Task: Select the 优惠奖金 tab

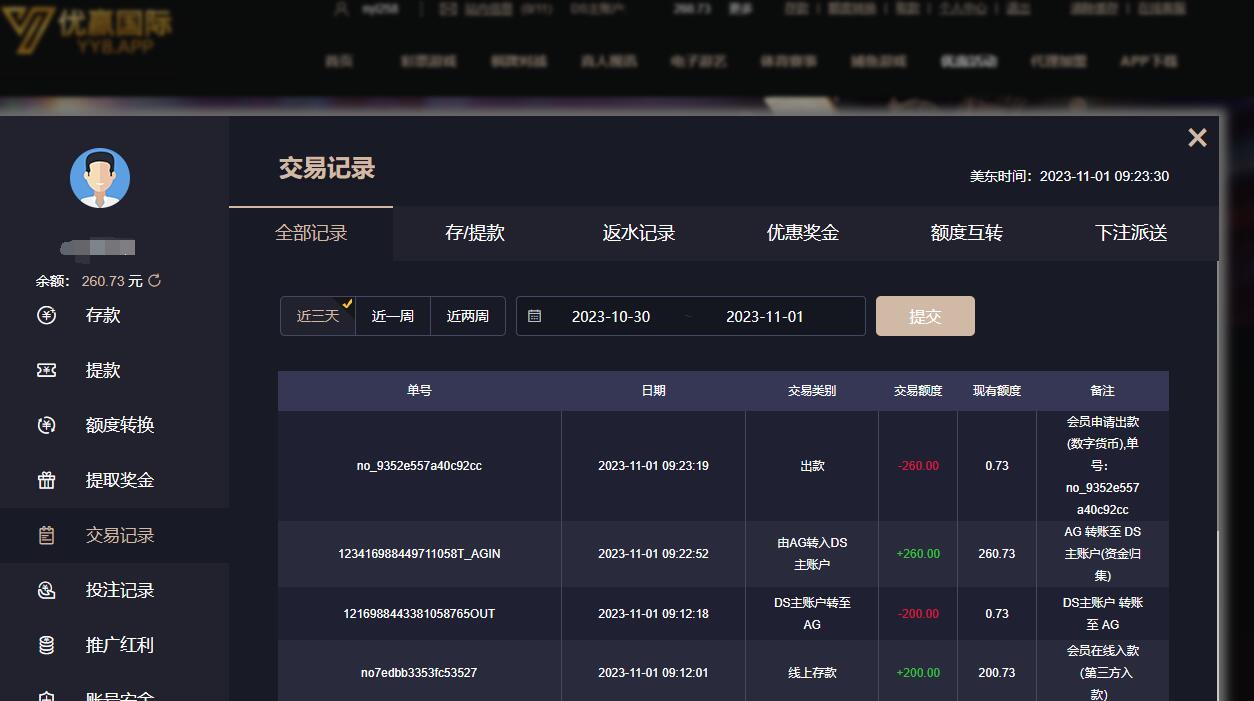Action: (803, 233)
